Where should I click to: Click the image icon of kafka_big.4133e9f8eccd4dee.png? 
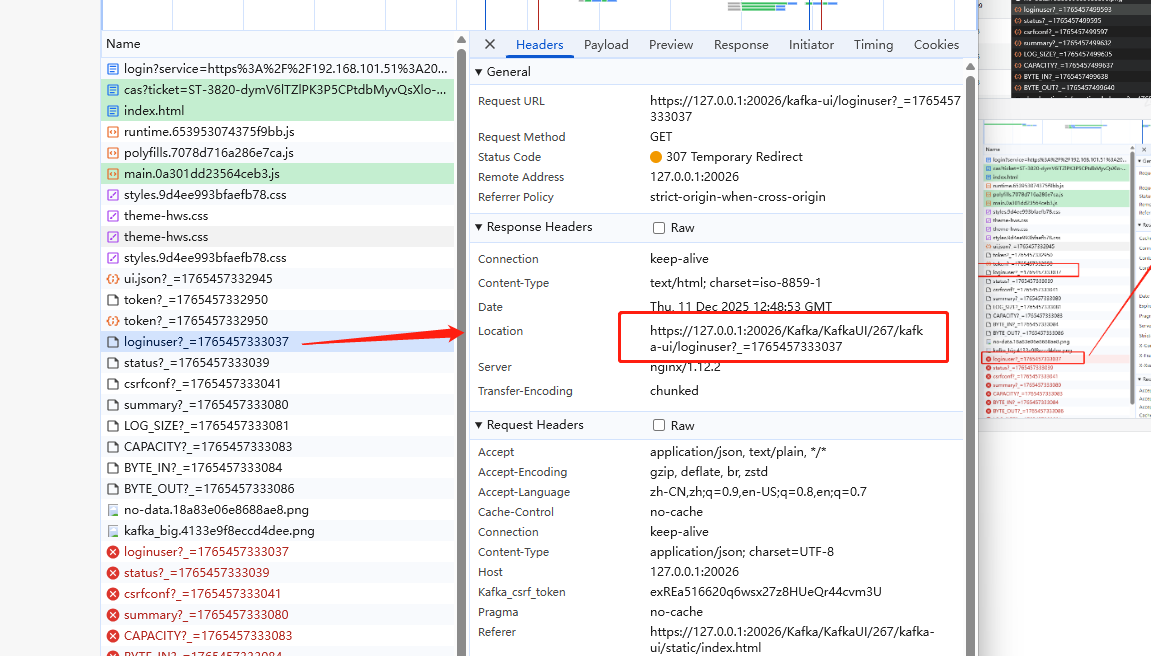pyautogui.click(x=112, y=531)
